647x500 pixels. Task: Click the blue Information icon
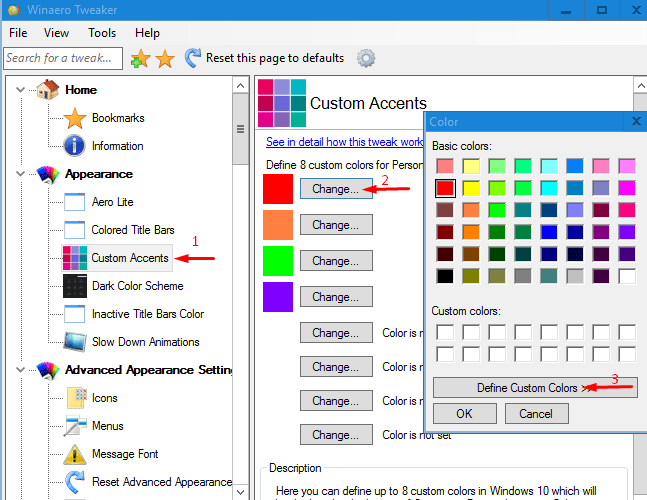coord(75,146)
